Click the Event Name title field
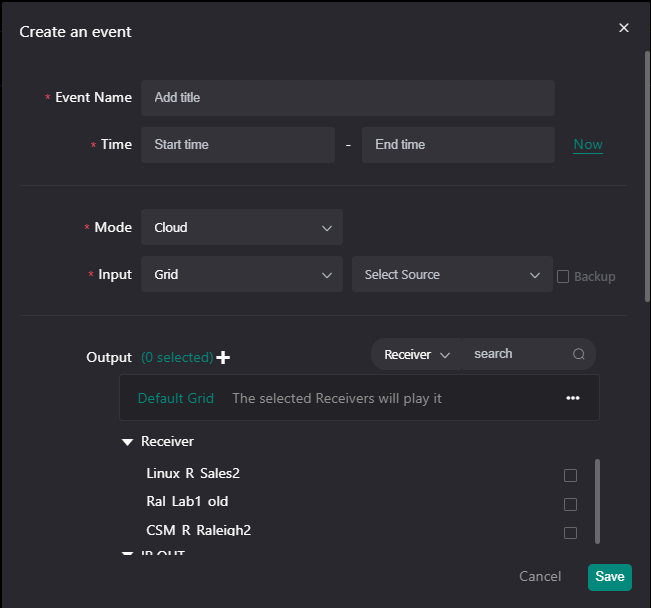This screenshot has height=608, width=651. [348, 98]
